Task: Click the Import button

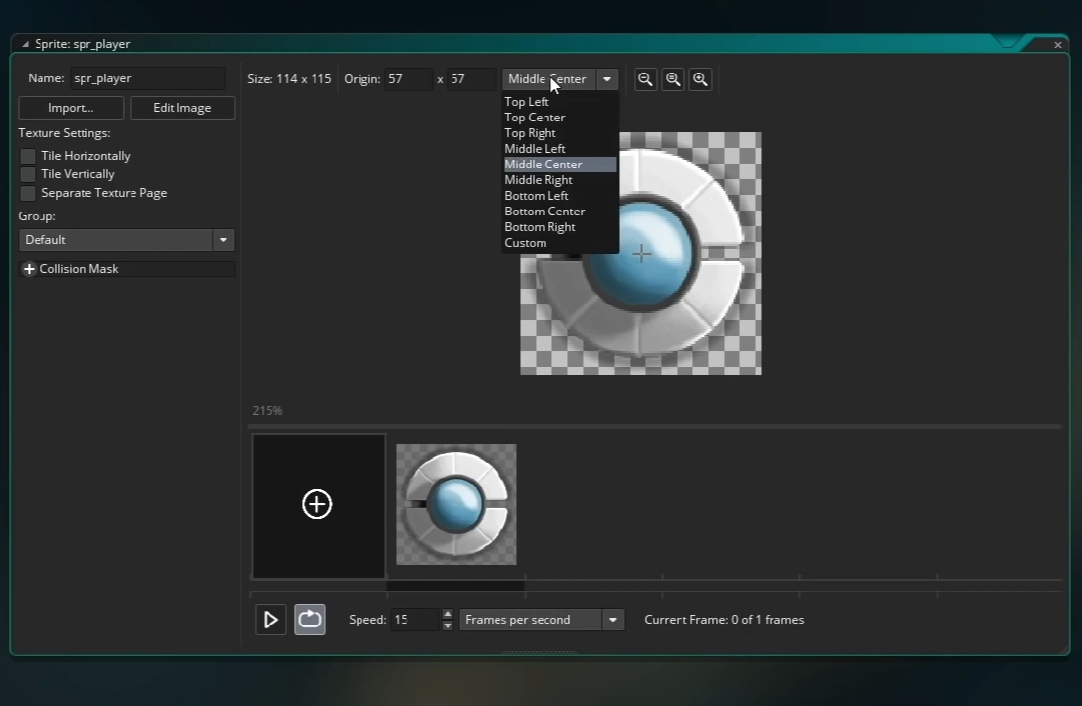Action: 71,108
